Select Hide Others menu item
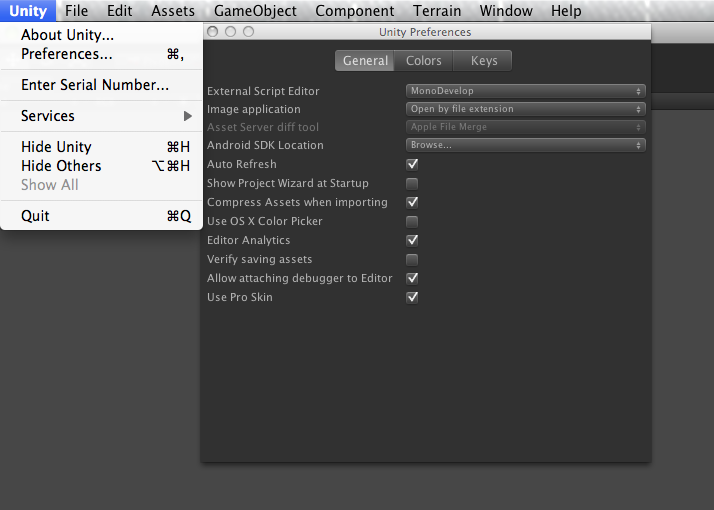Screen dimensions: 714x510 (102, 166)
